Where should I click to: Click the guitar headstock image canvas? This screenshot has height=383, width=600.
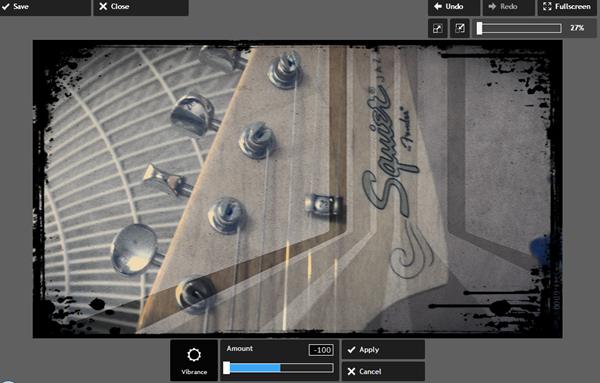297,189
